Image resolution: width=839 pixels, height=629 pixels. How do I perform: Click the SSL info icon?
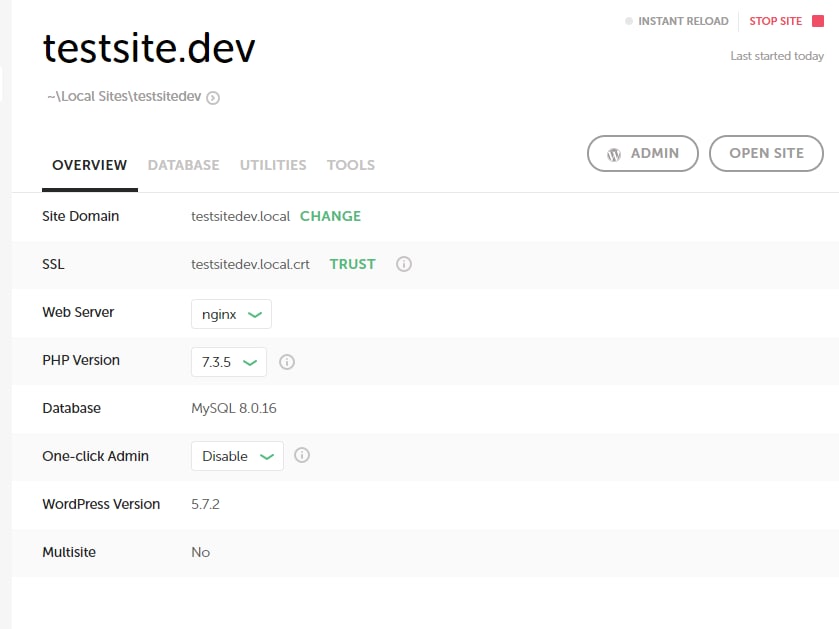coord(404,264)
